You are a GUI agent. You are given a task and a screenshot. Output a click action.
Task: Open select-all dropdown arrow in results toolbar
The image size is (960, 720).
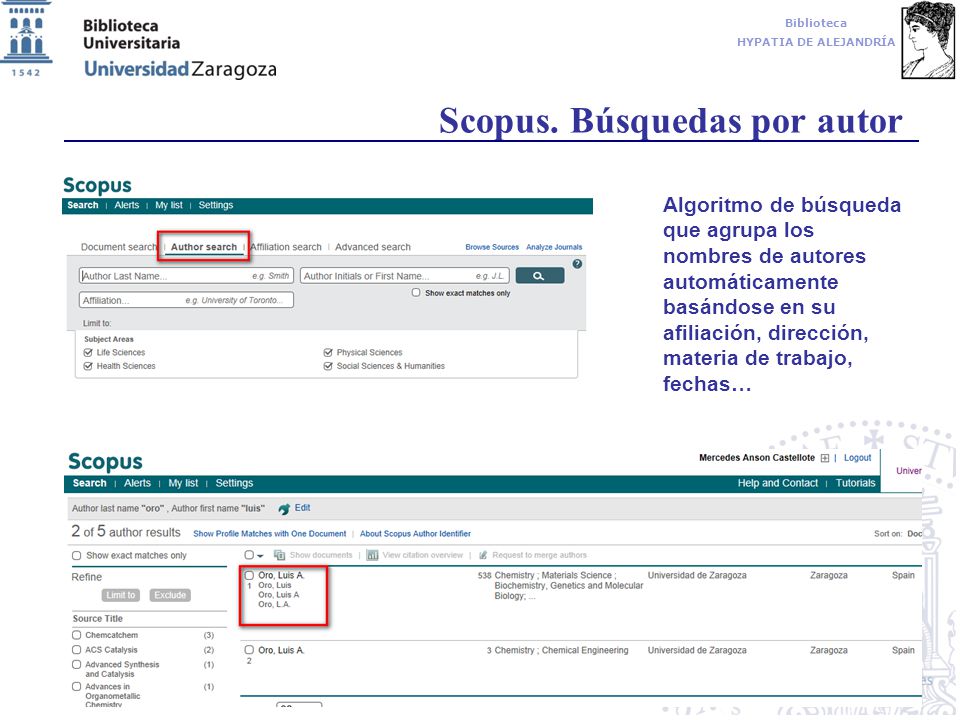click(260, 556)
